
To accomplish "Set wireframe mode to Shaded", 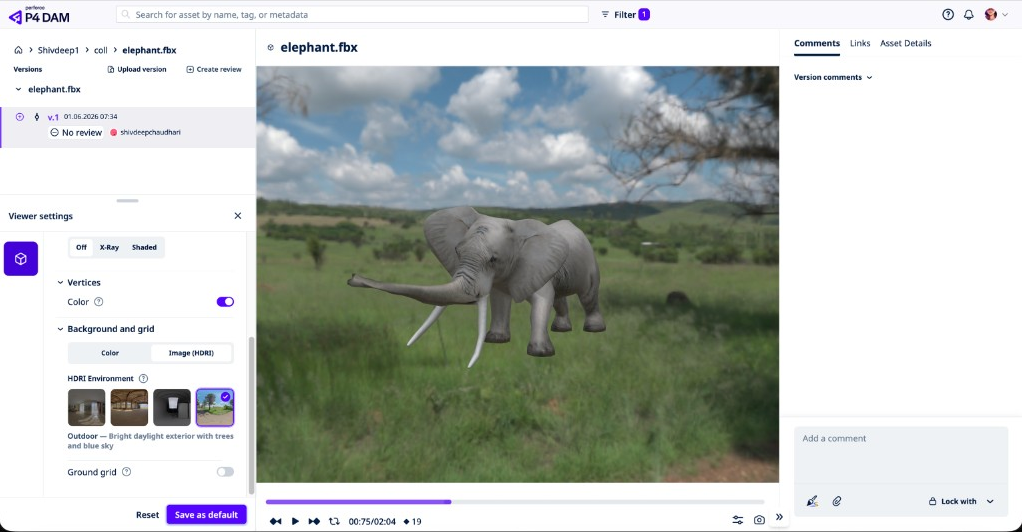I will pos(144,247).
